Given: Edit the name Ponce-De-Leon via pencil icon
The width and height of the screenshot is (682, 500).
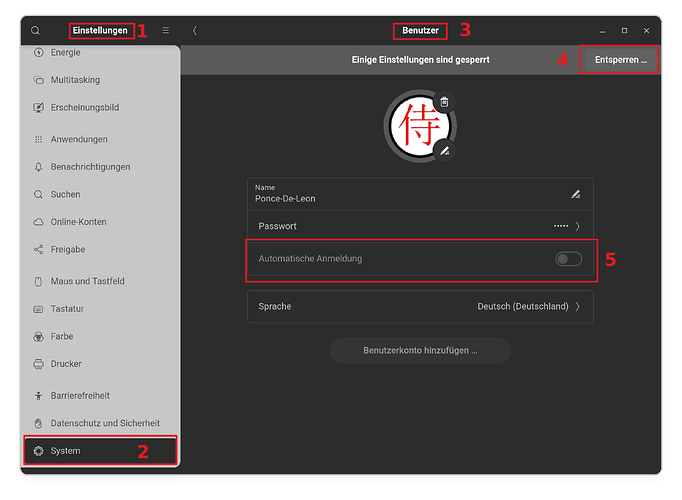Looking at the screenshot, I should click(575, 193).
